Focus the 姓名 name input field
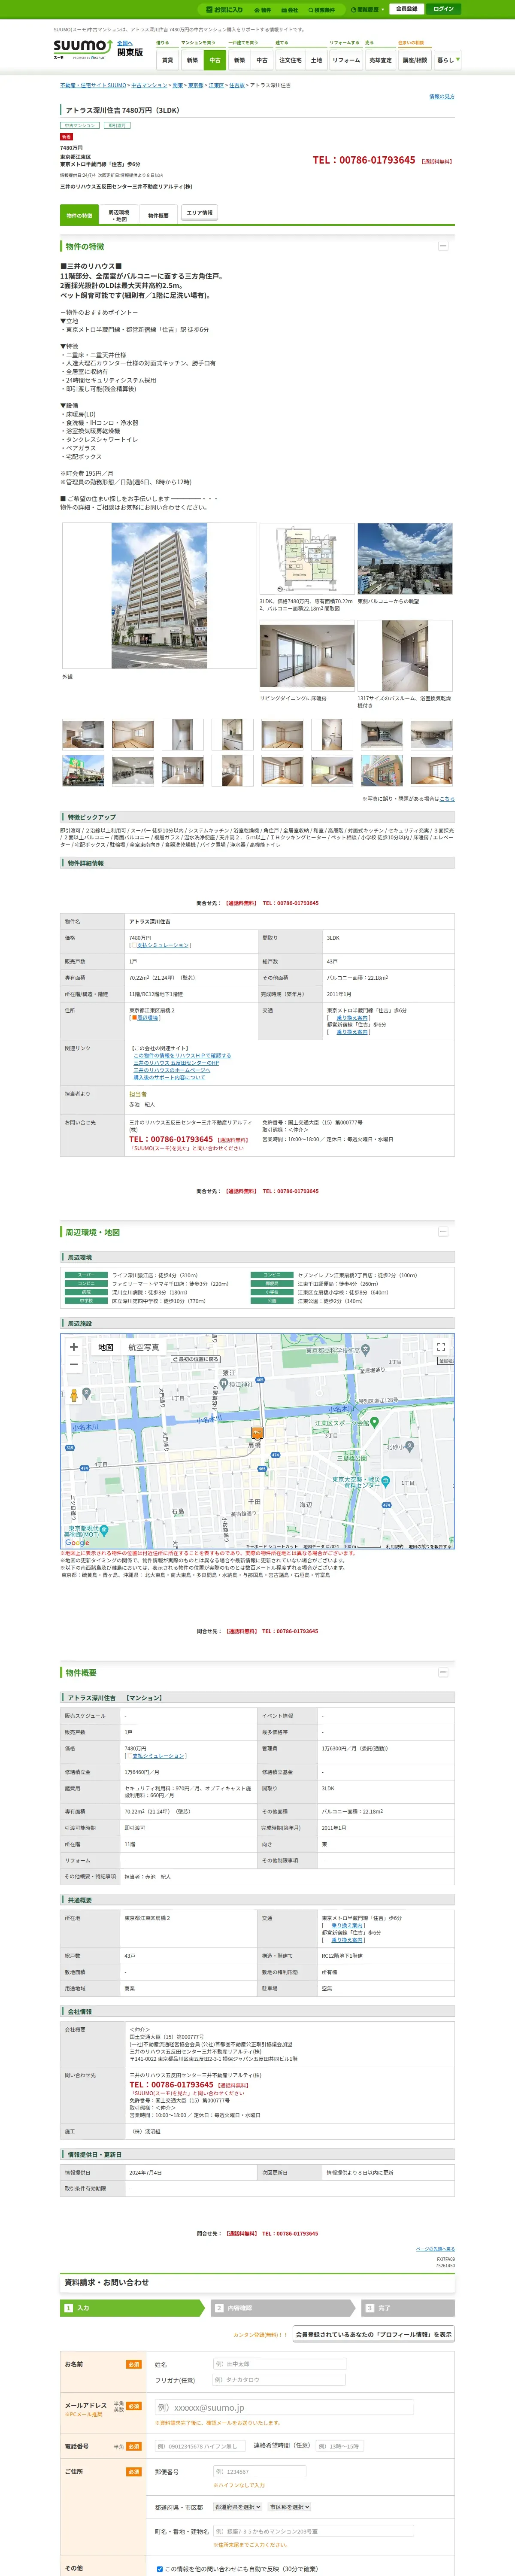 pos(279,2364)
